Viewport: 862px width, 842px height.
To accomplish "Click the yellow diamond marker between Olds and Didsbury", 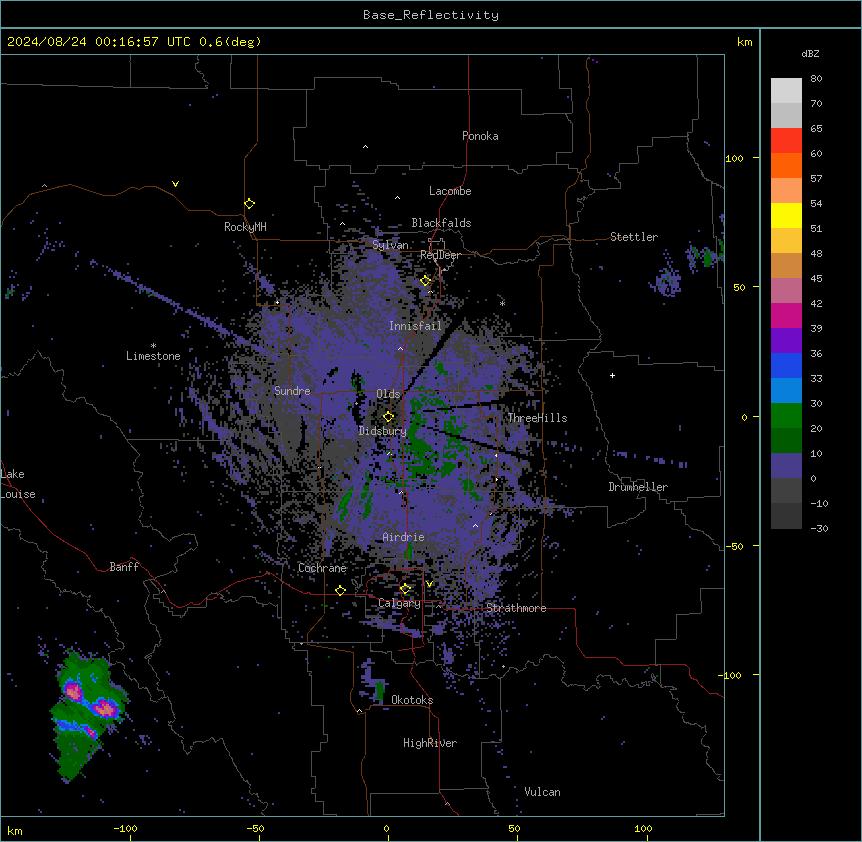I will pos(389,417).
